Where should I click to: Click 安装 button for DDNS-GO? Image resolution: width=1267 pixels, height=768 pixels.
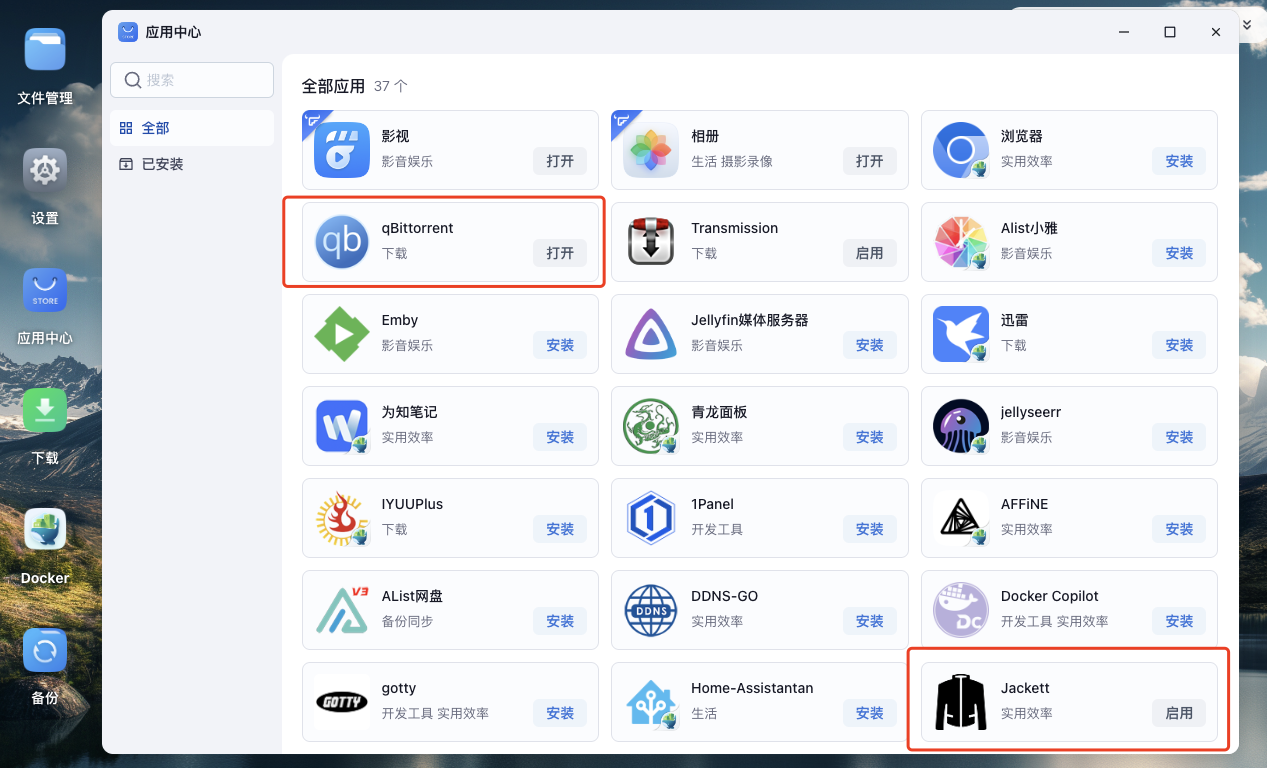pyautogui.click(x=870, y=621)
